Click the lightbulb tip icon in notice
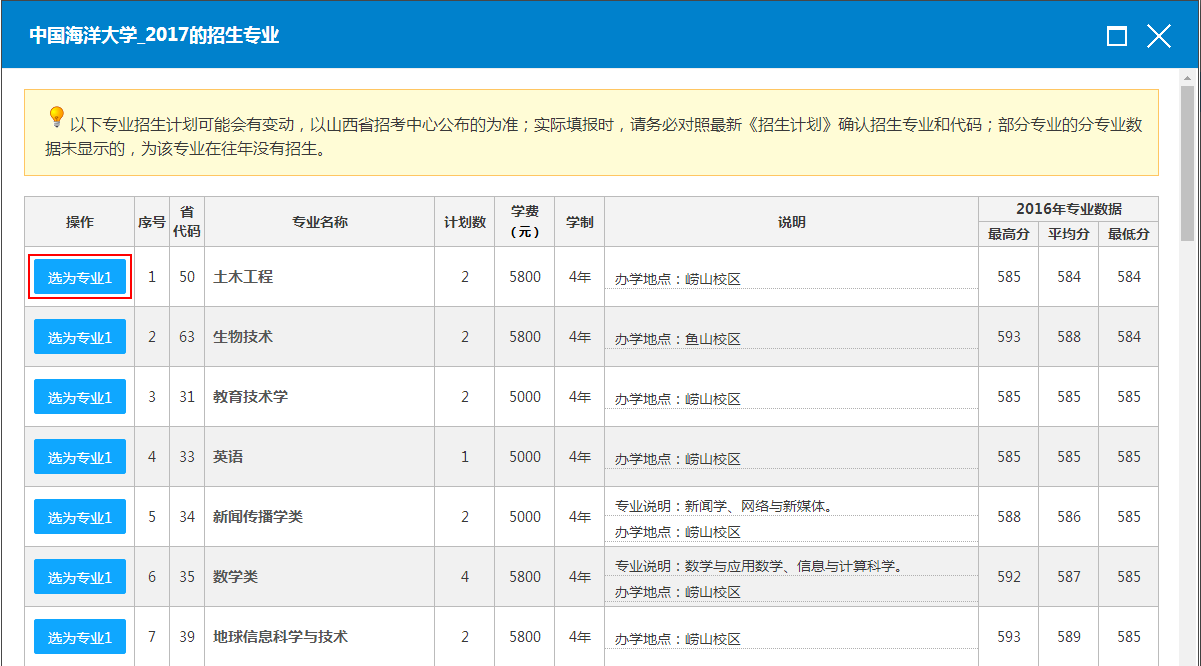 click(x=56, y=117)
